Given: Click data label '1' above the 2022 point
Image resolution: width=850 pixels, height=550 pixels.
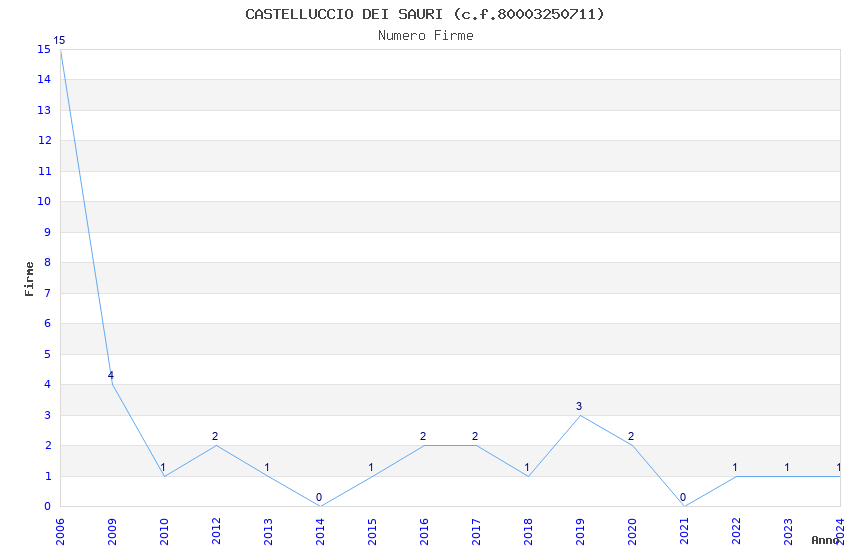Looking at the screenshot, I should click(735, 467).
